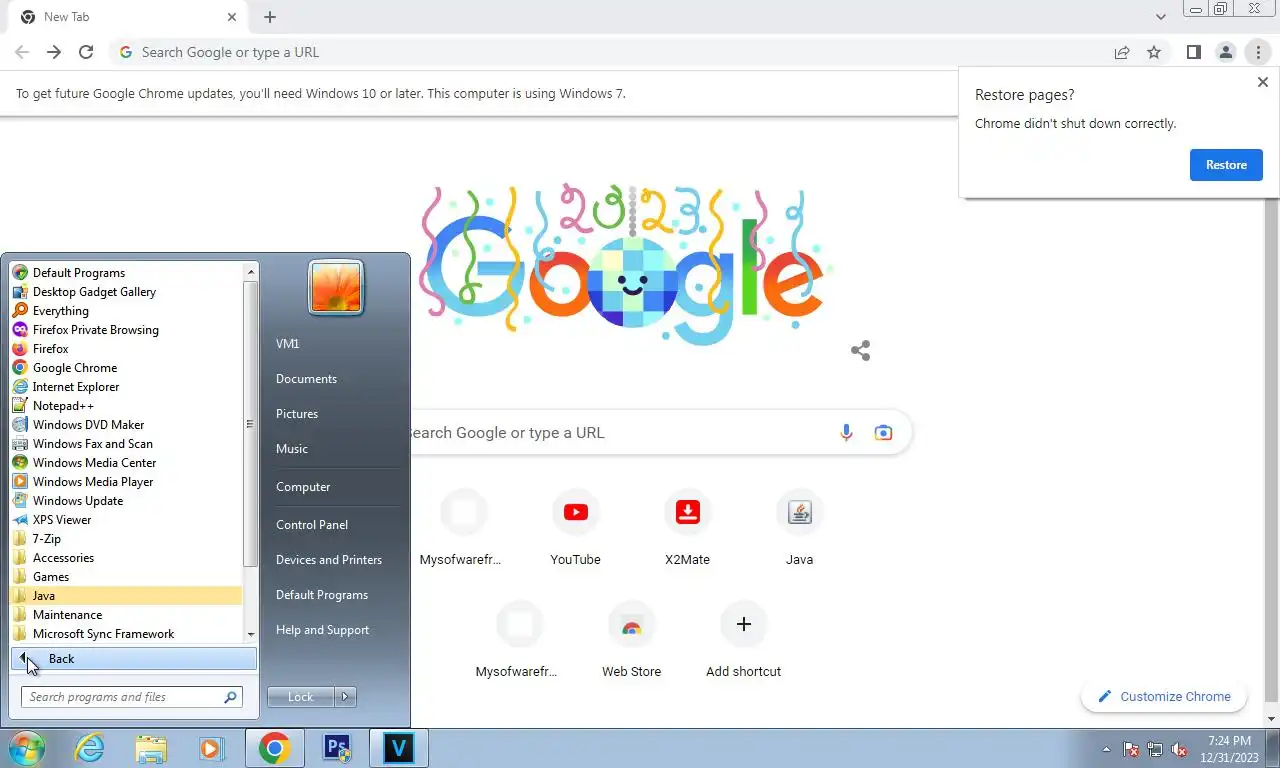Dismiss the Restore pages popup
Image resolution: width=1280 pixels, height=768 pixels.
tap(1262, 82)
